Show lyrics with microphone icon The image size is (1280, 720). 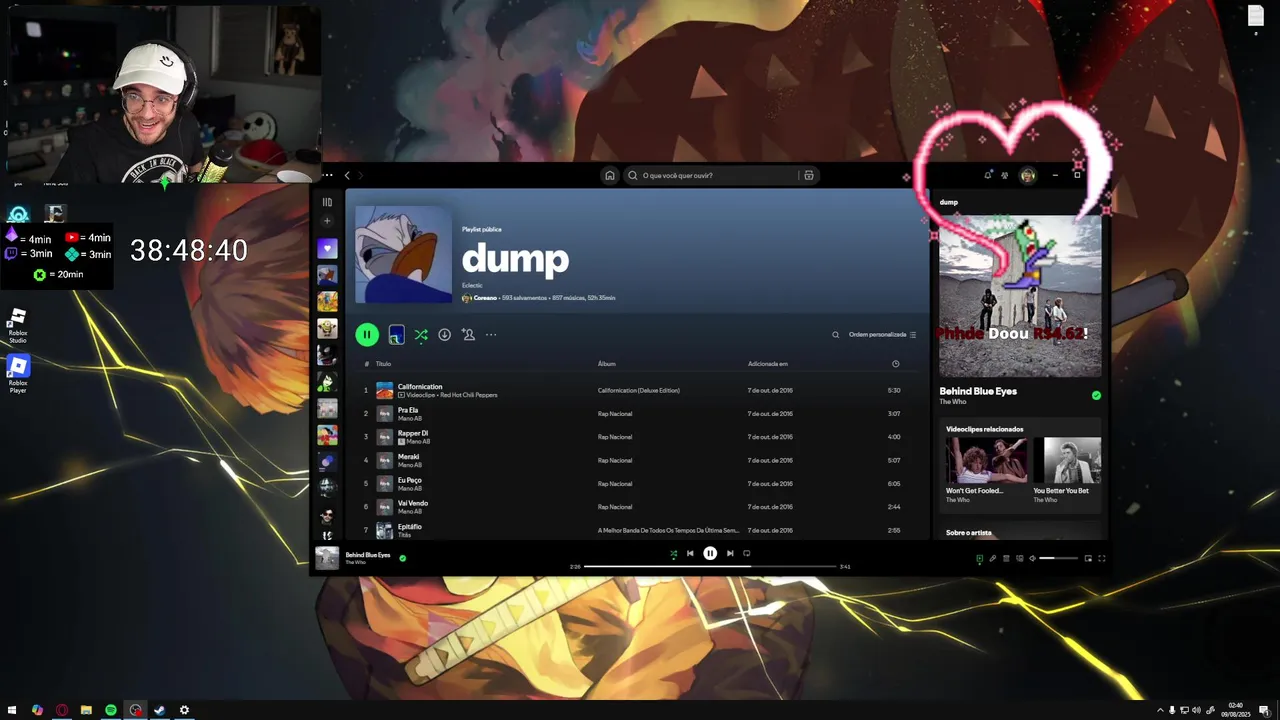coord(993,558)
